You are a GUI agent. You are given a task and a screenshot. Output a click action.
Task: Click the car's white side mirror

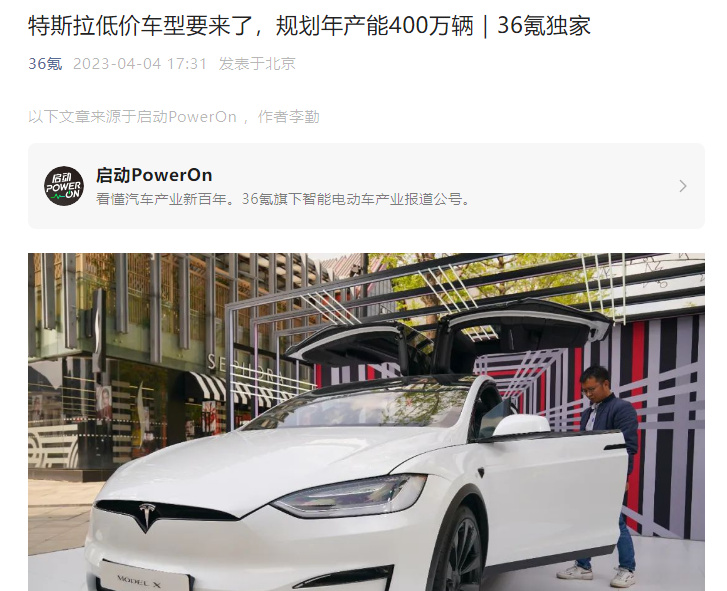tap(522, 425)
